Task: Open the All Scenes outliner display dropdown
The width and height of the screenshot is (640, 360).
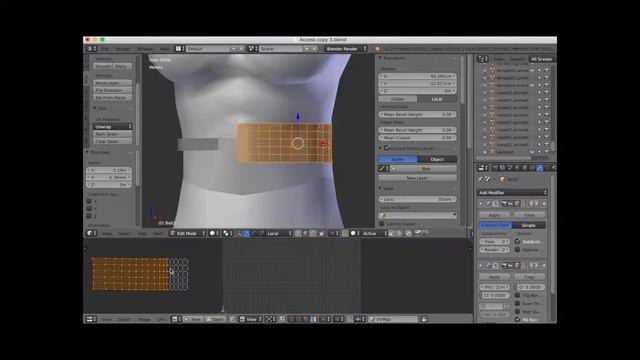Action: point(541,59)
